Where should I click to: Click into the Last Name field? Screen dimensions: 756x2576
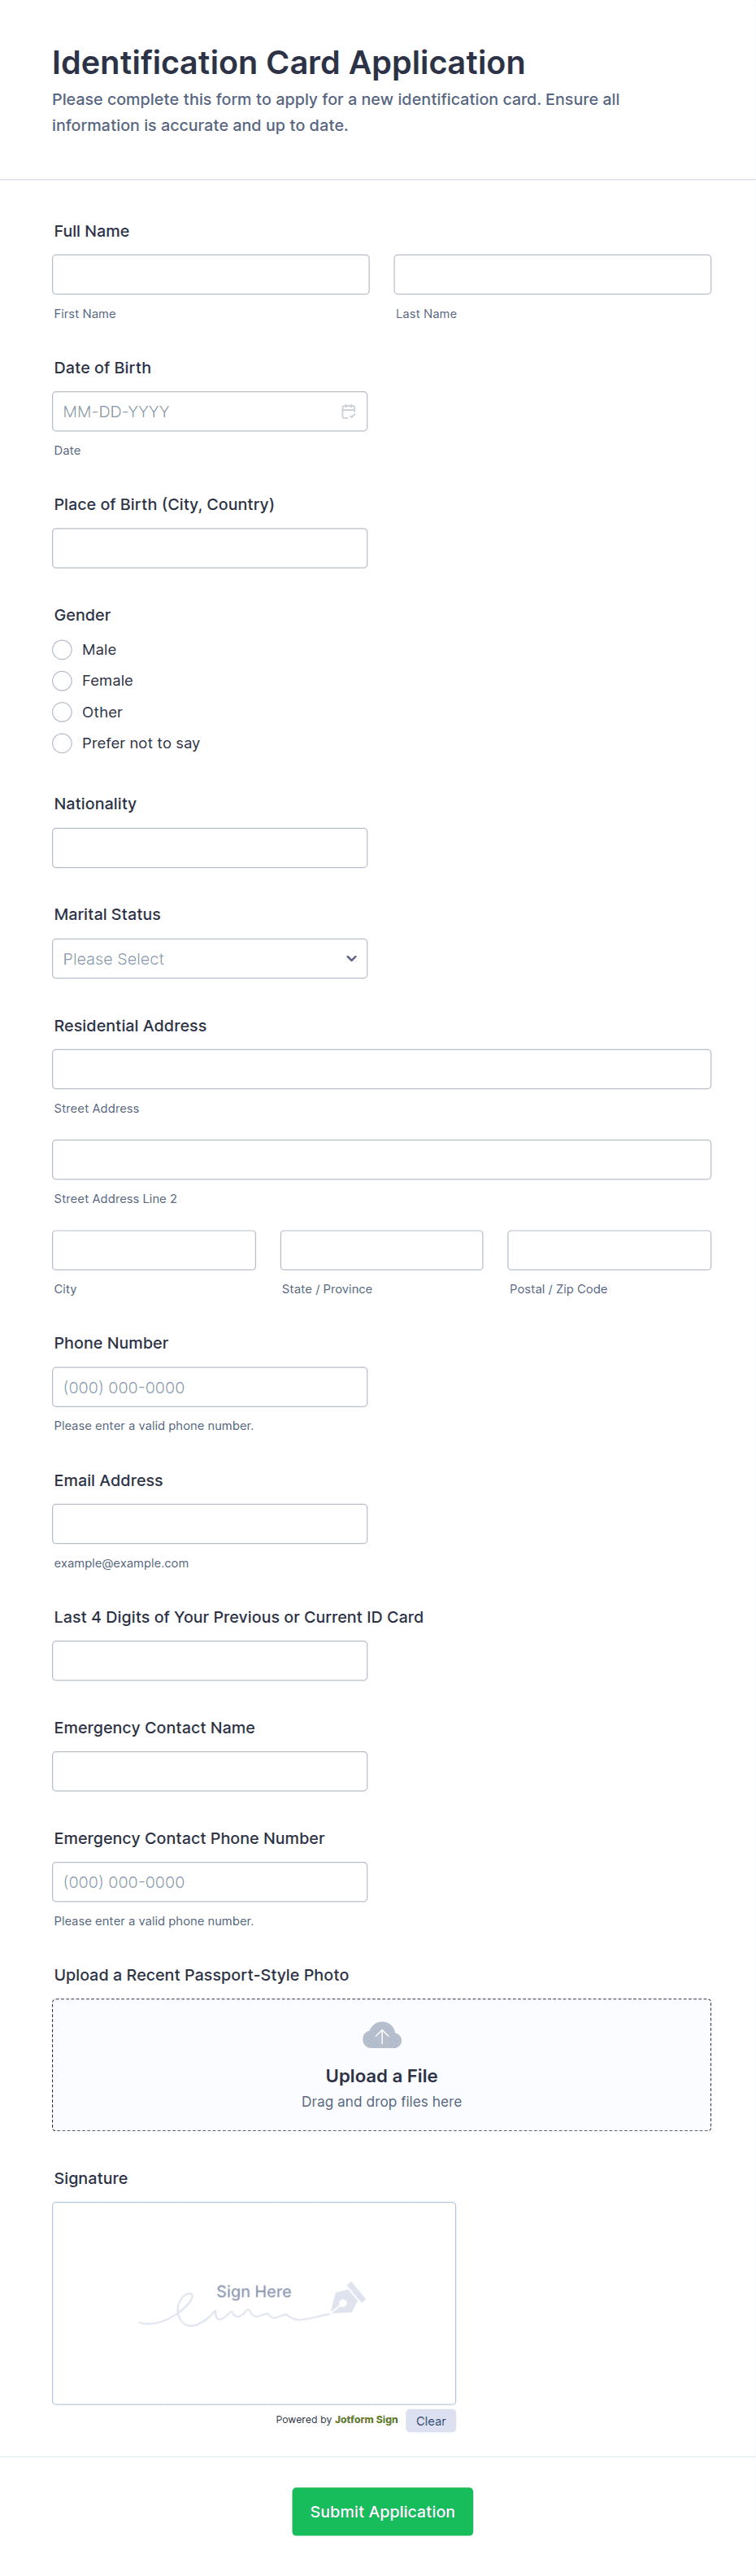pyautogui.click(x=552, y=275)
